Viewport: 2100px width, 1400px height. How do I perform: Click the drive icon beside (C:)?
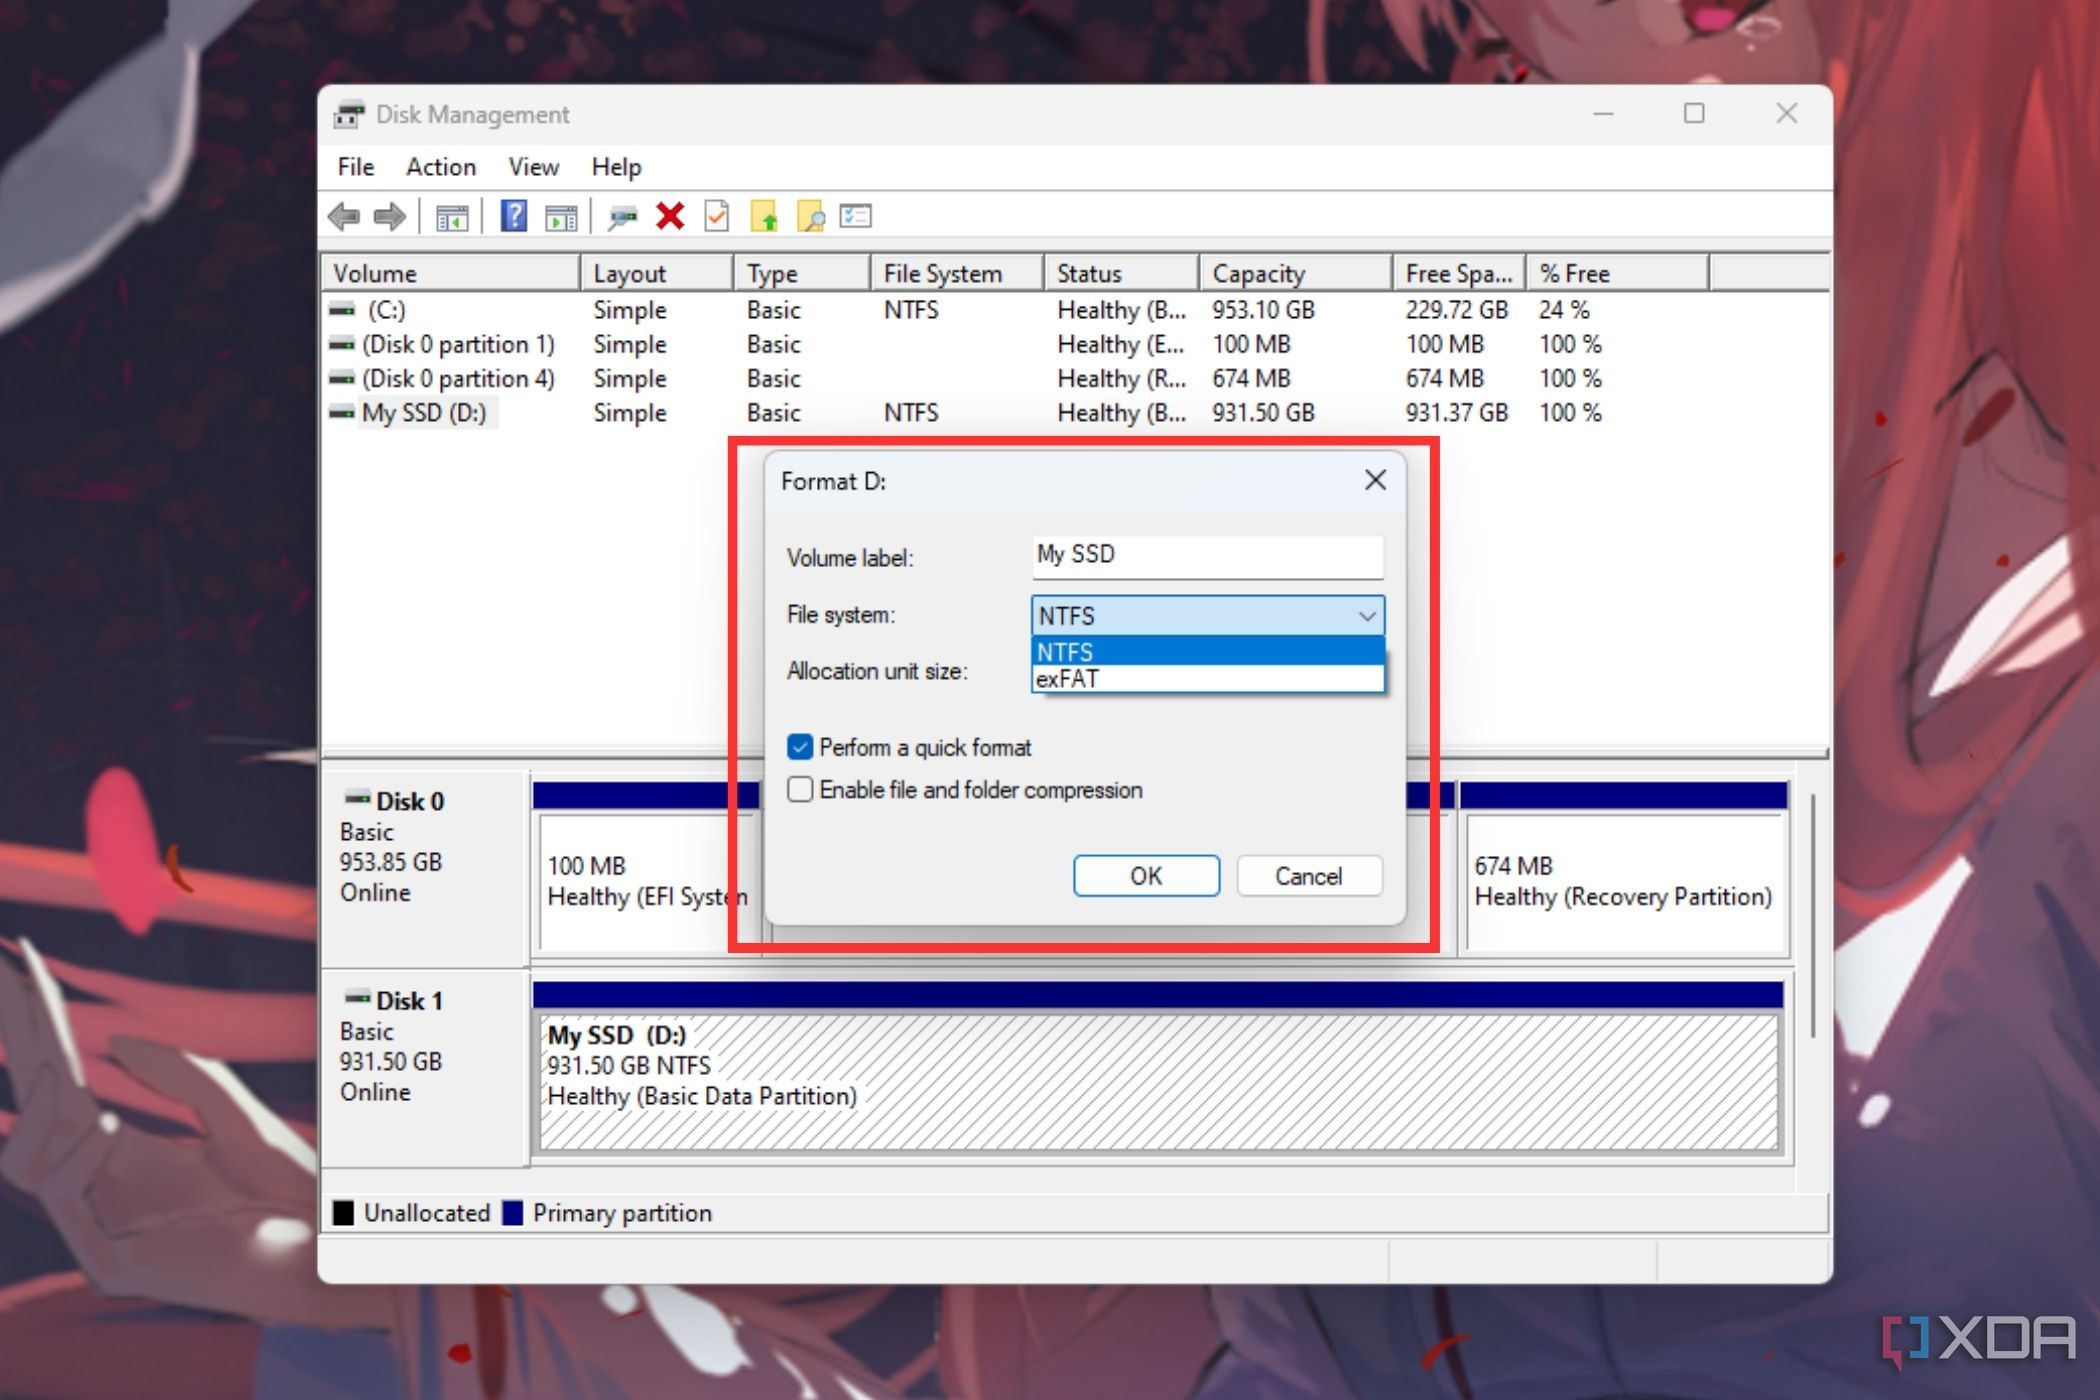[342, 310]
